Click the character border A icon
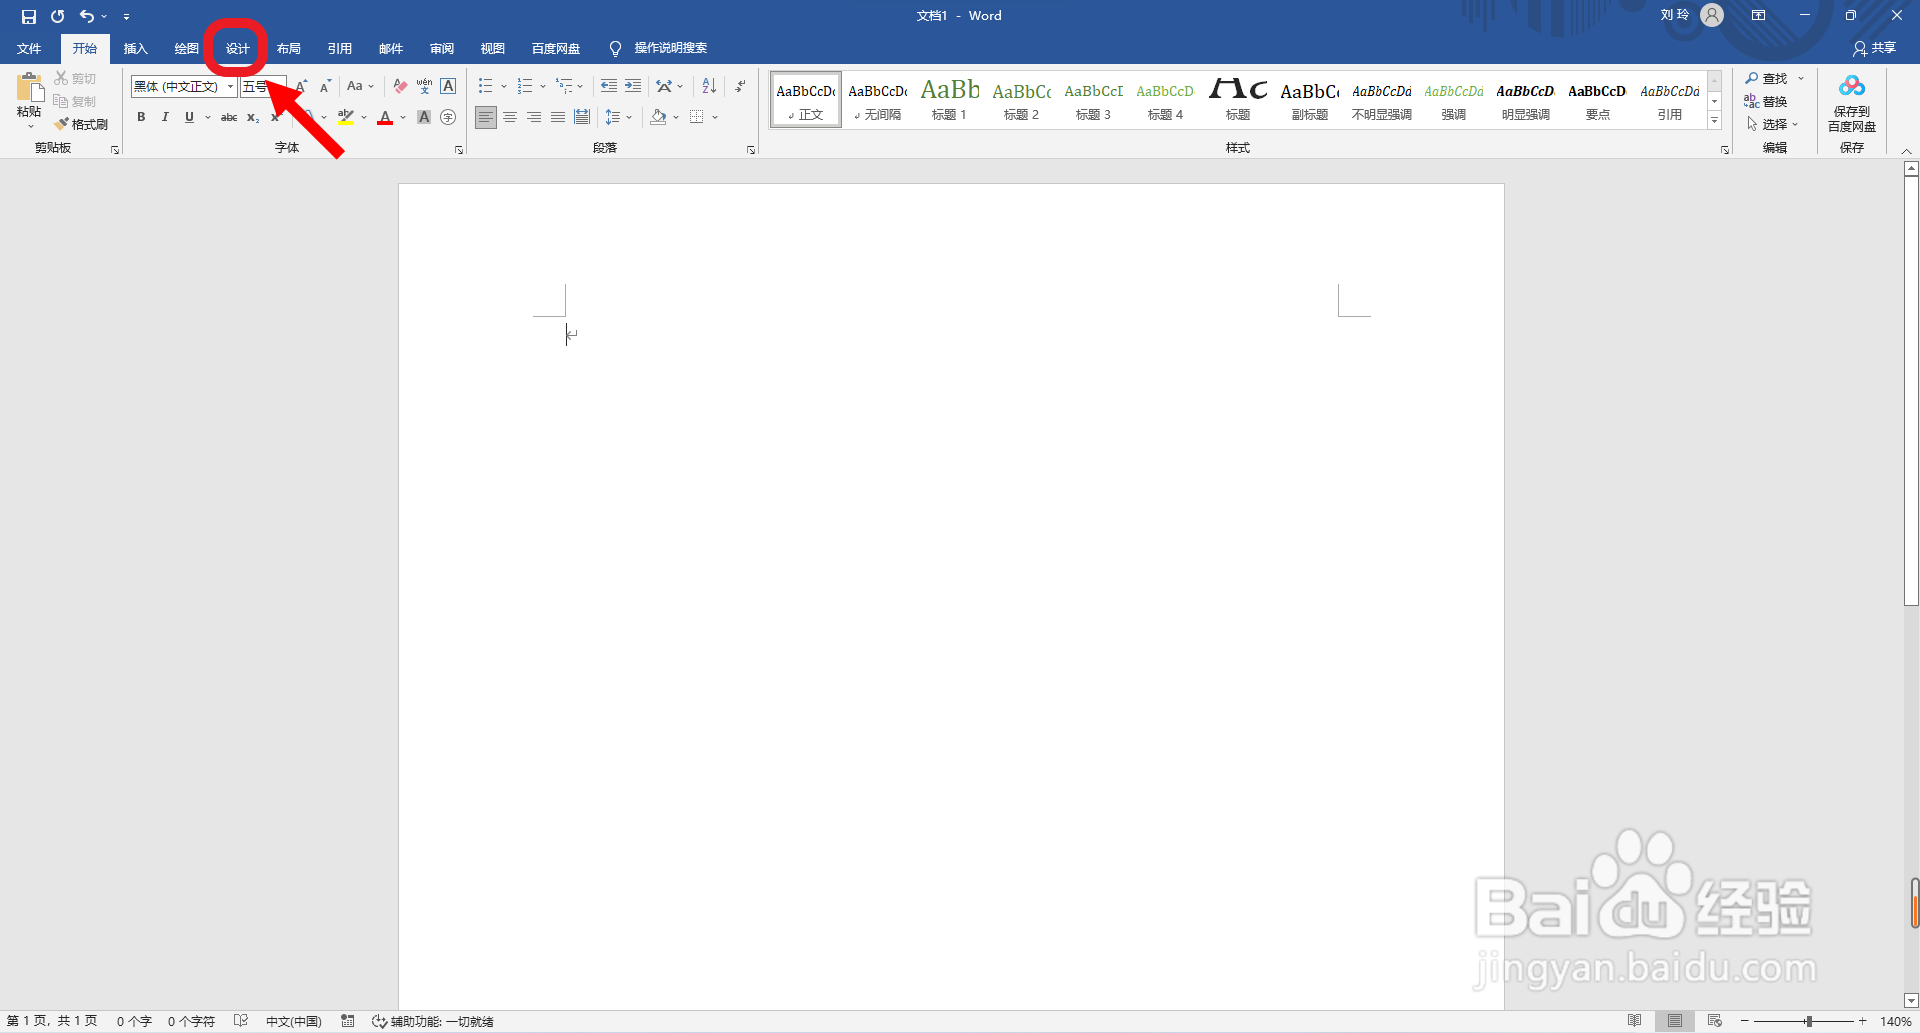1920x1033 pixels. (448, 86)
